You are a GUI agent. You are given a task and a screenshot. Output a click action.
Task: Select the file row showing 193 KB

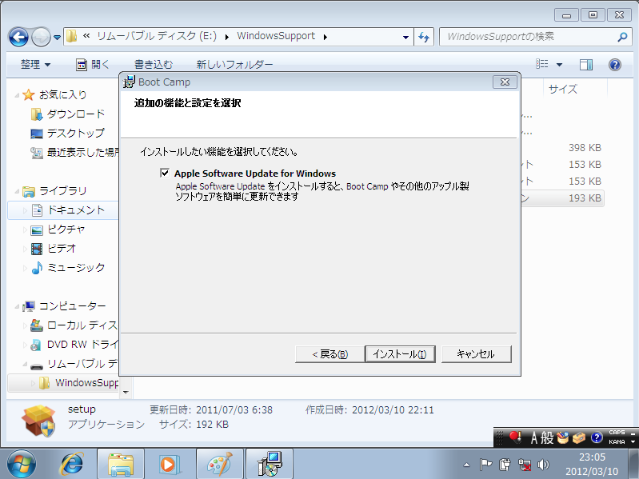(562, 198)
